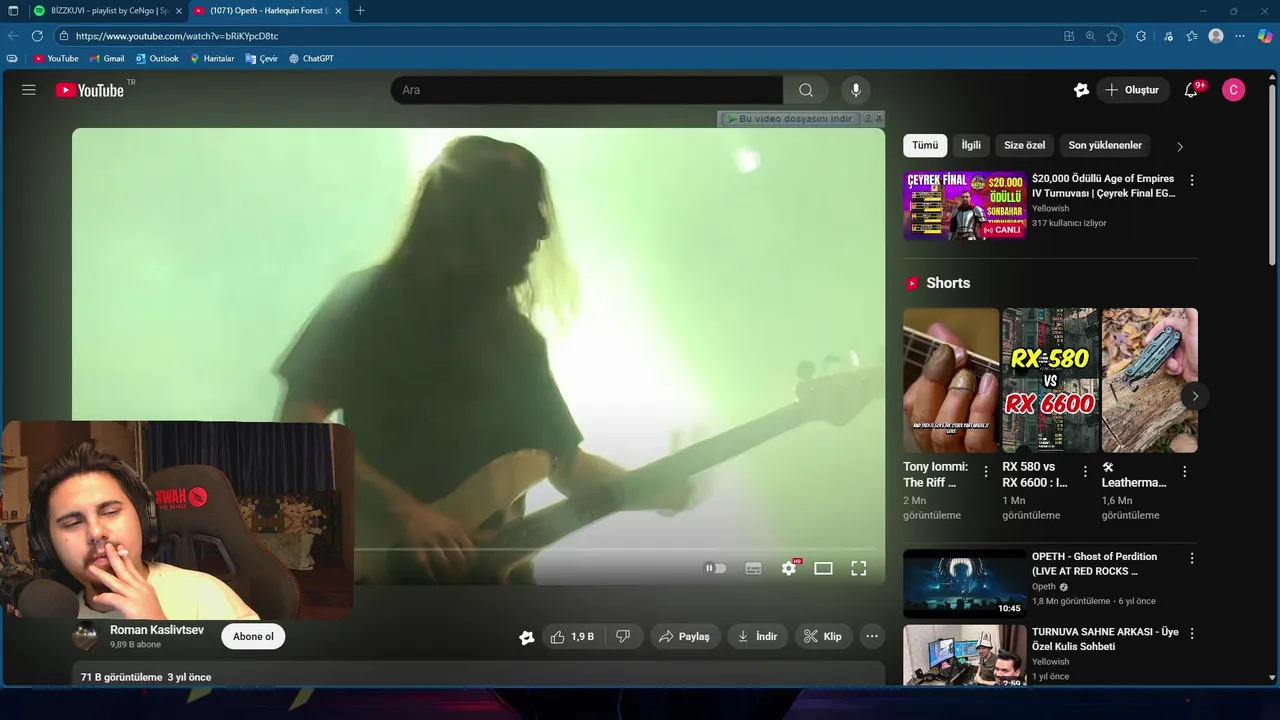Open Leatherman short thumbnail
Image resolution: width=1280 pixels, height=720 pixels.
1149,380
